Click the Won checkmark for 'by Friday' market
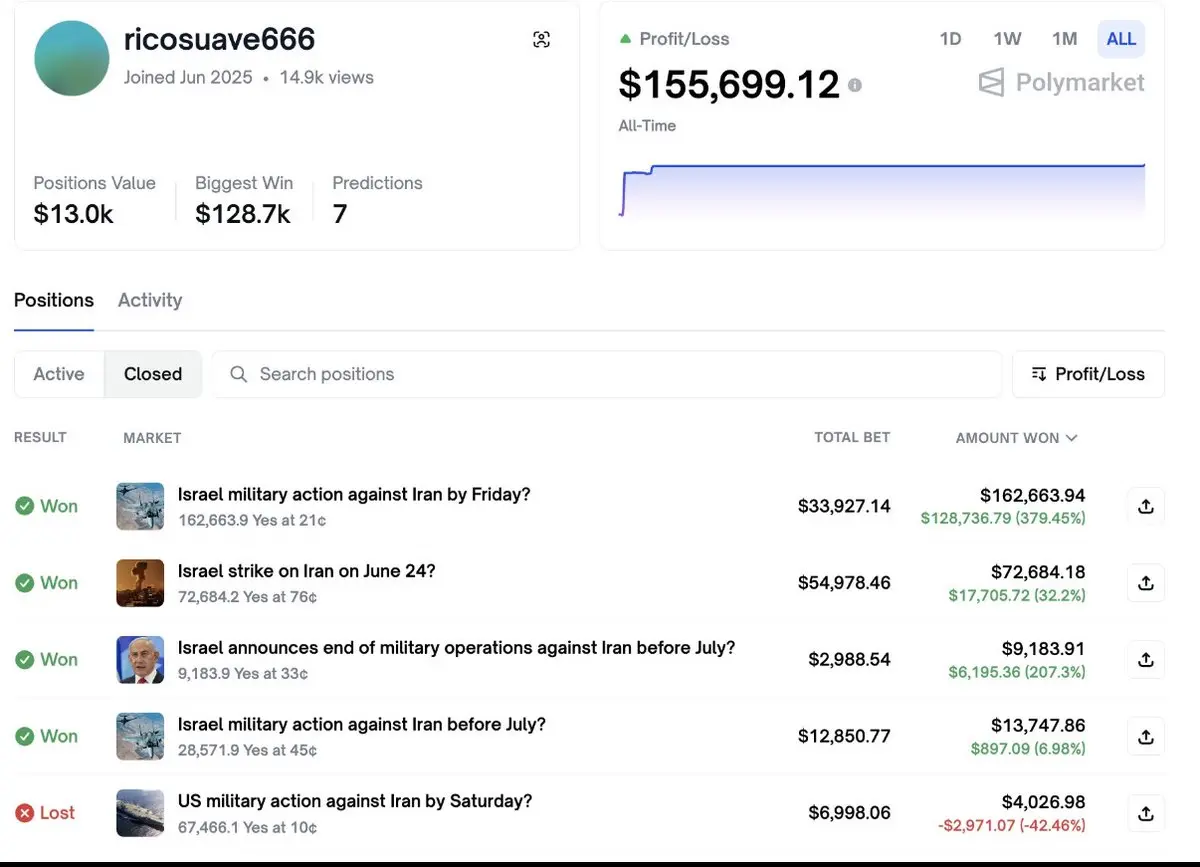Screen dimensions: 1200x867 pyautogui.click(x=24, y=506)
